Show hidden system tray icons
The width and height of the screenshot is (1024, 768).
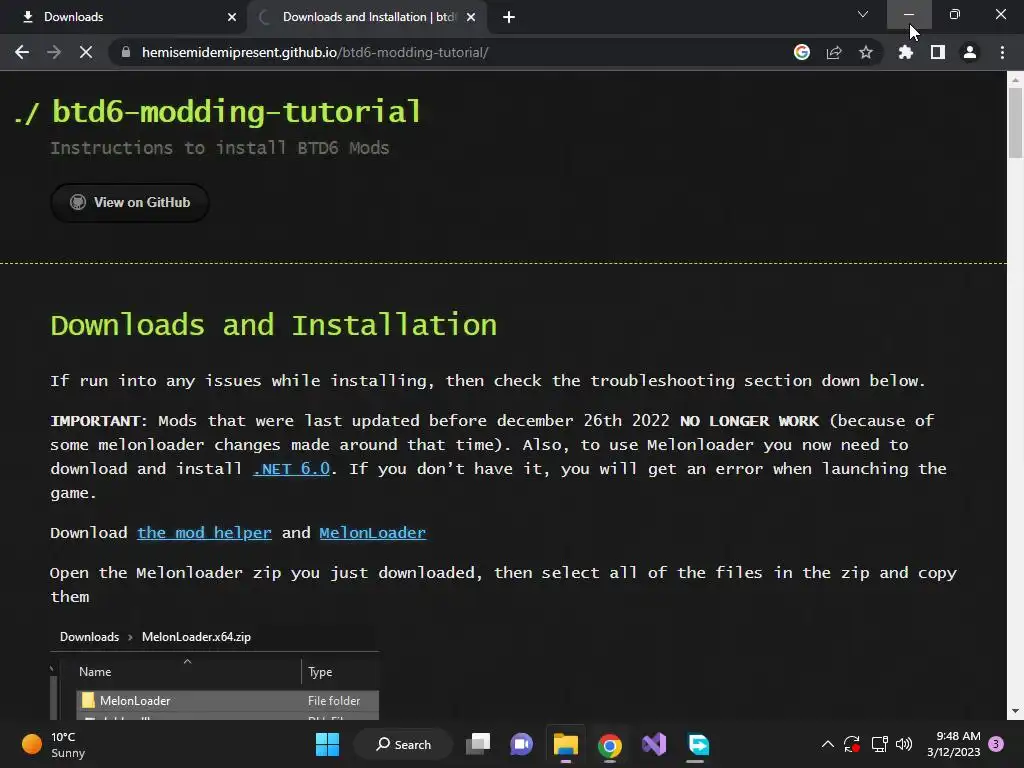(x=827, y=744)
